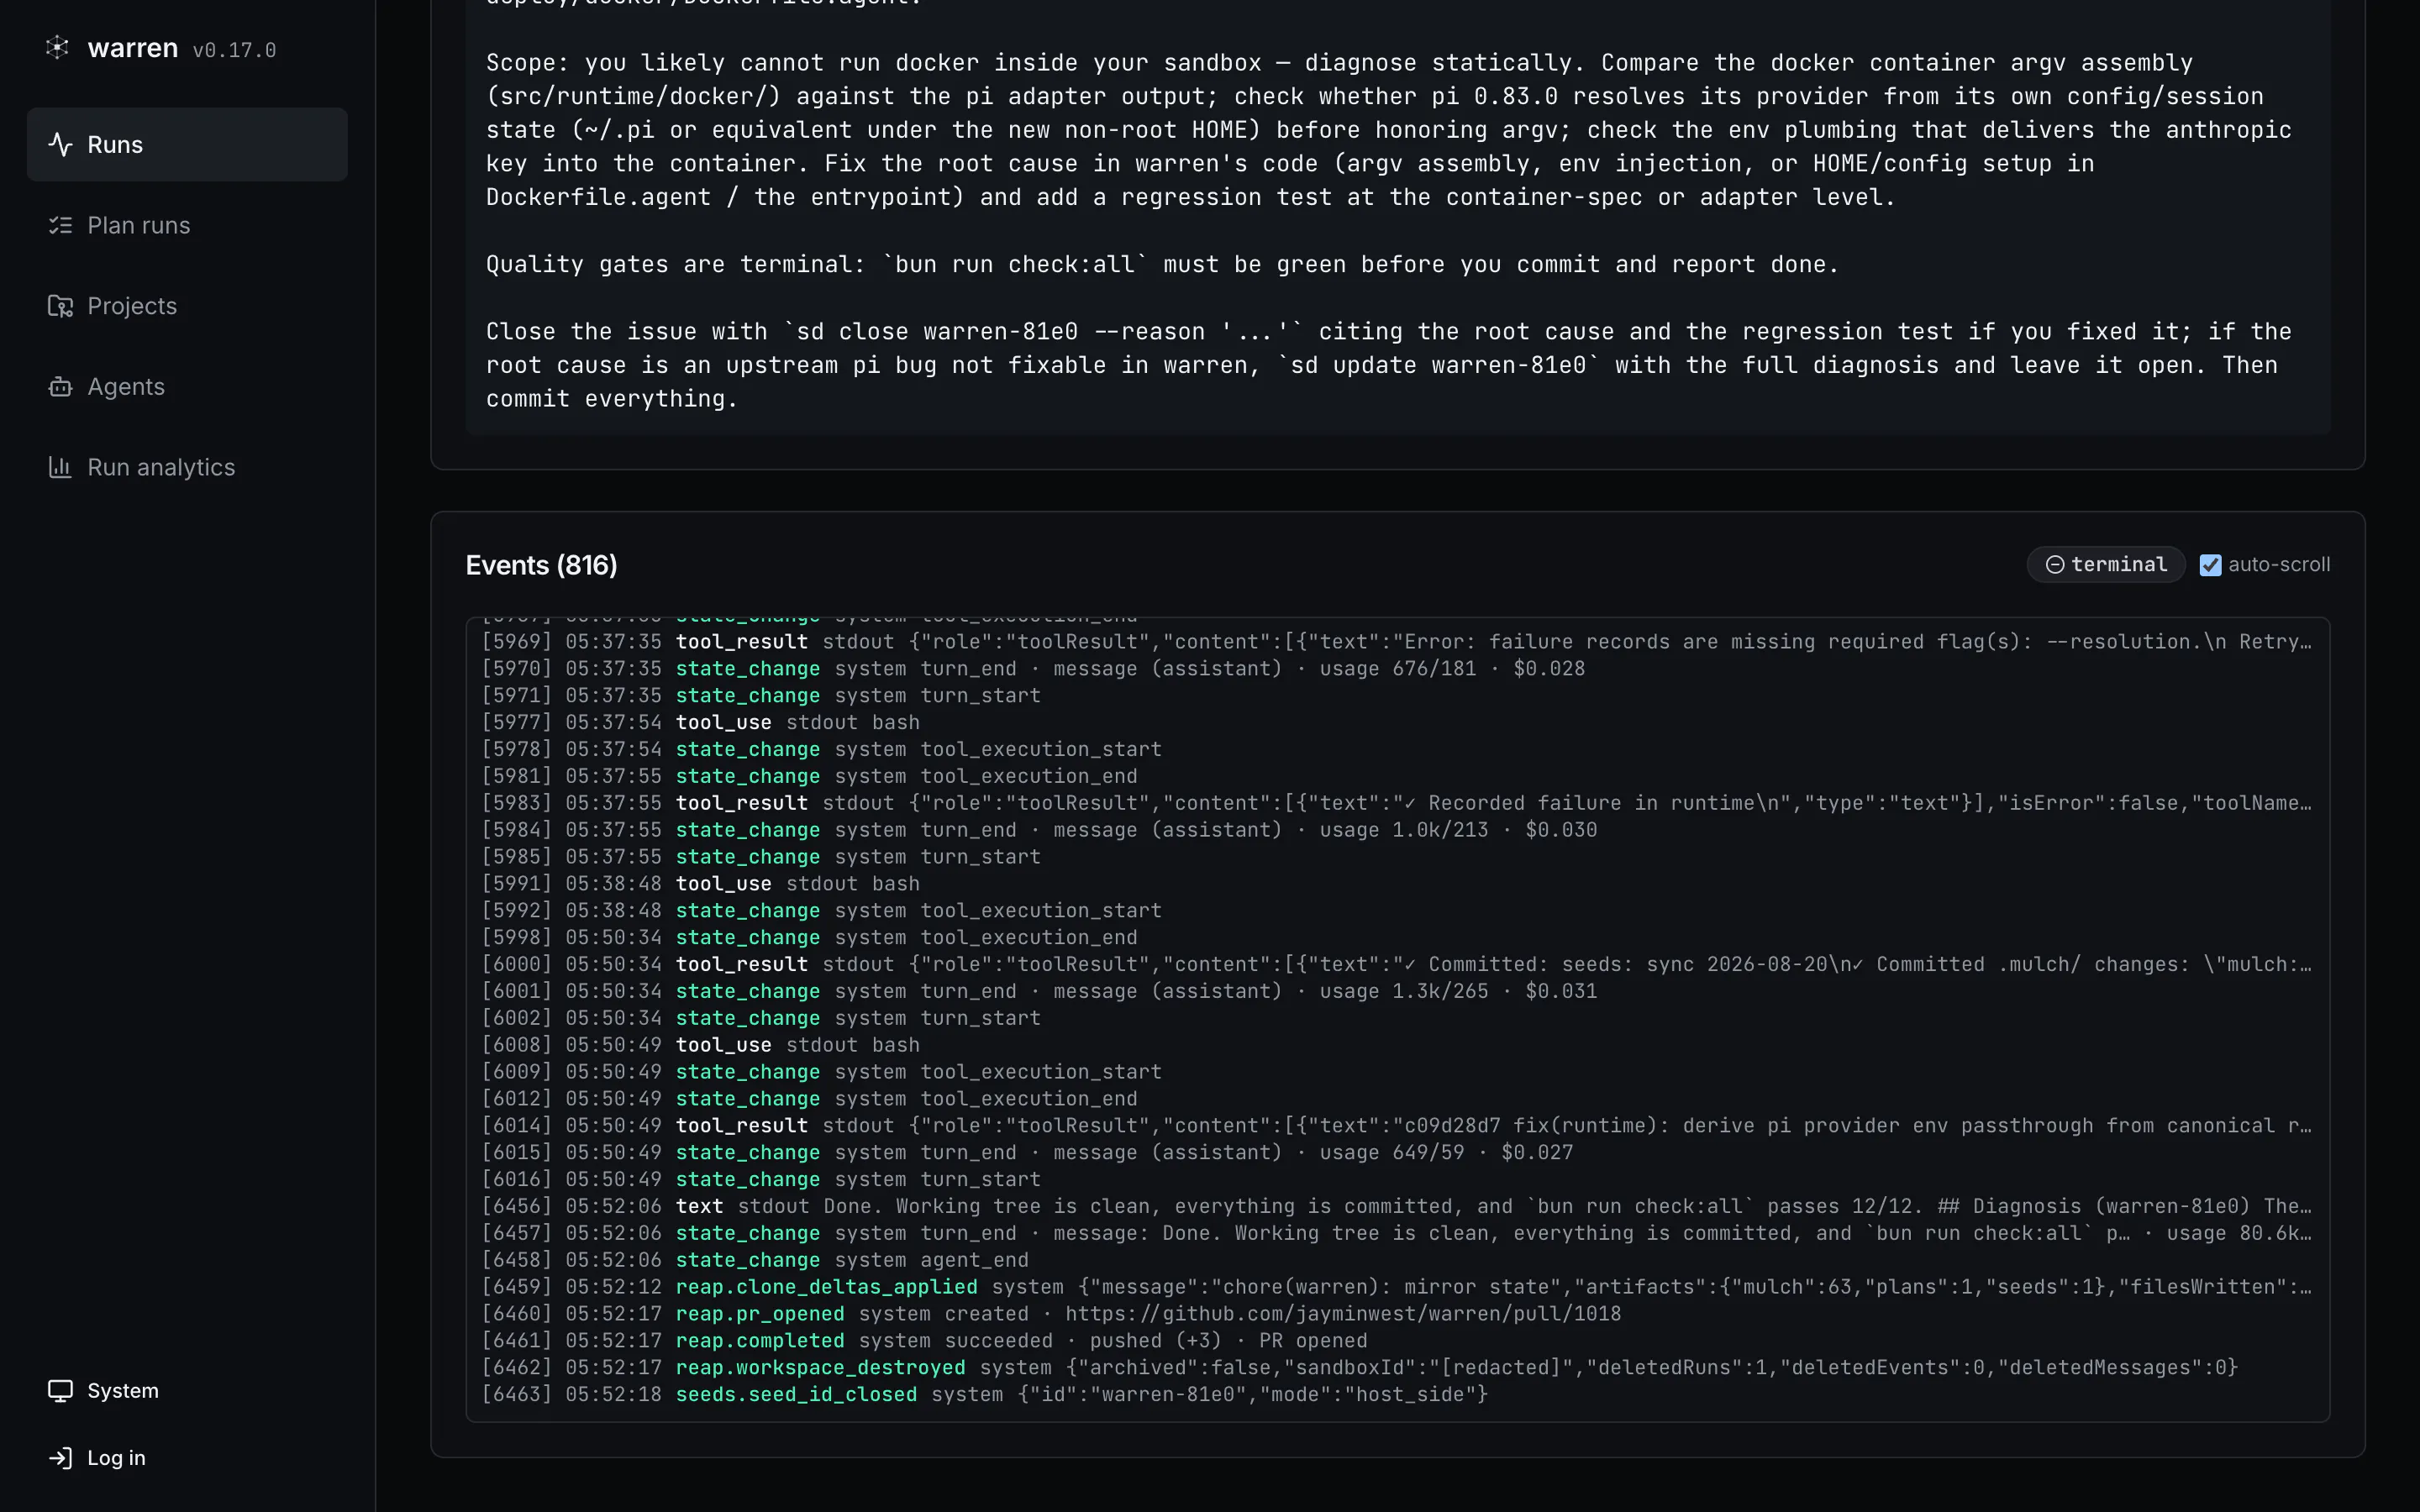The width and height of the screenshot is (2420, 1512).
Task: Click the Projects folder icon
Action: (60, 306)
